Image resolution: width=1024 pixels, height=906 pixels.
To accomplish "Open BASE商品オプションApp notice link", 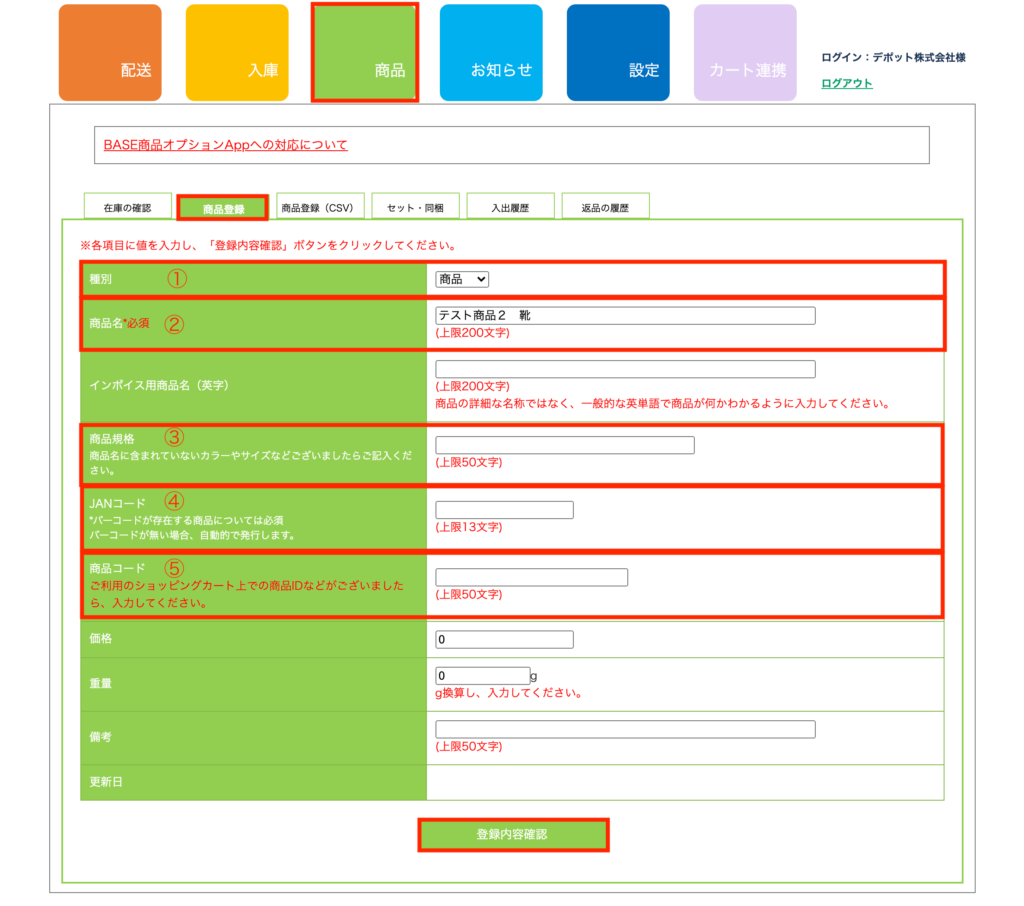I will (x=226, y=145).
